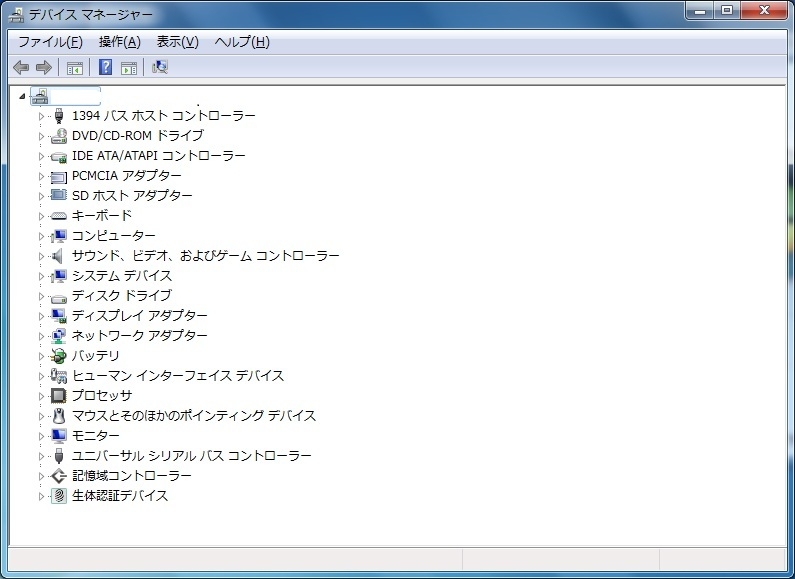795x579 pixels.
Task: Click the Show/Hide action pane toolbar icon
Action: coord(129,67)
